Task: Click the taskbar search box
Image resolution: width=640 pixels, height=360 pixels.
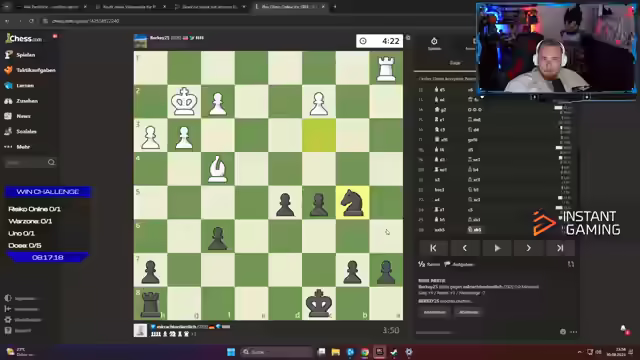Action: tap(276, 352)
